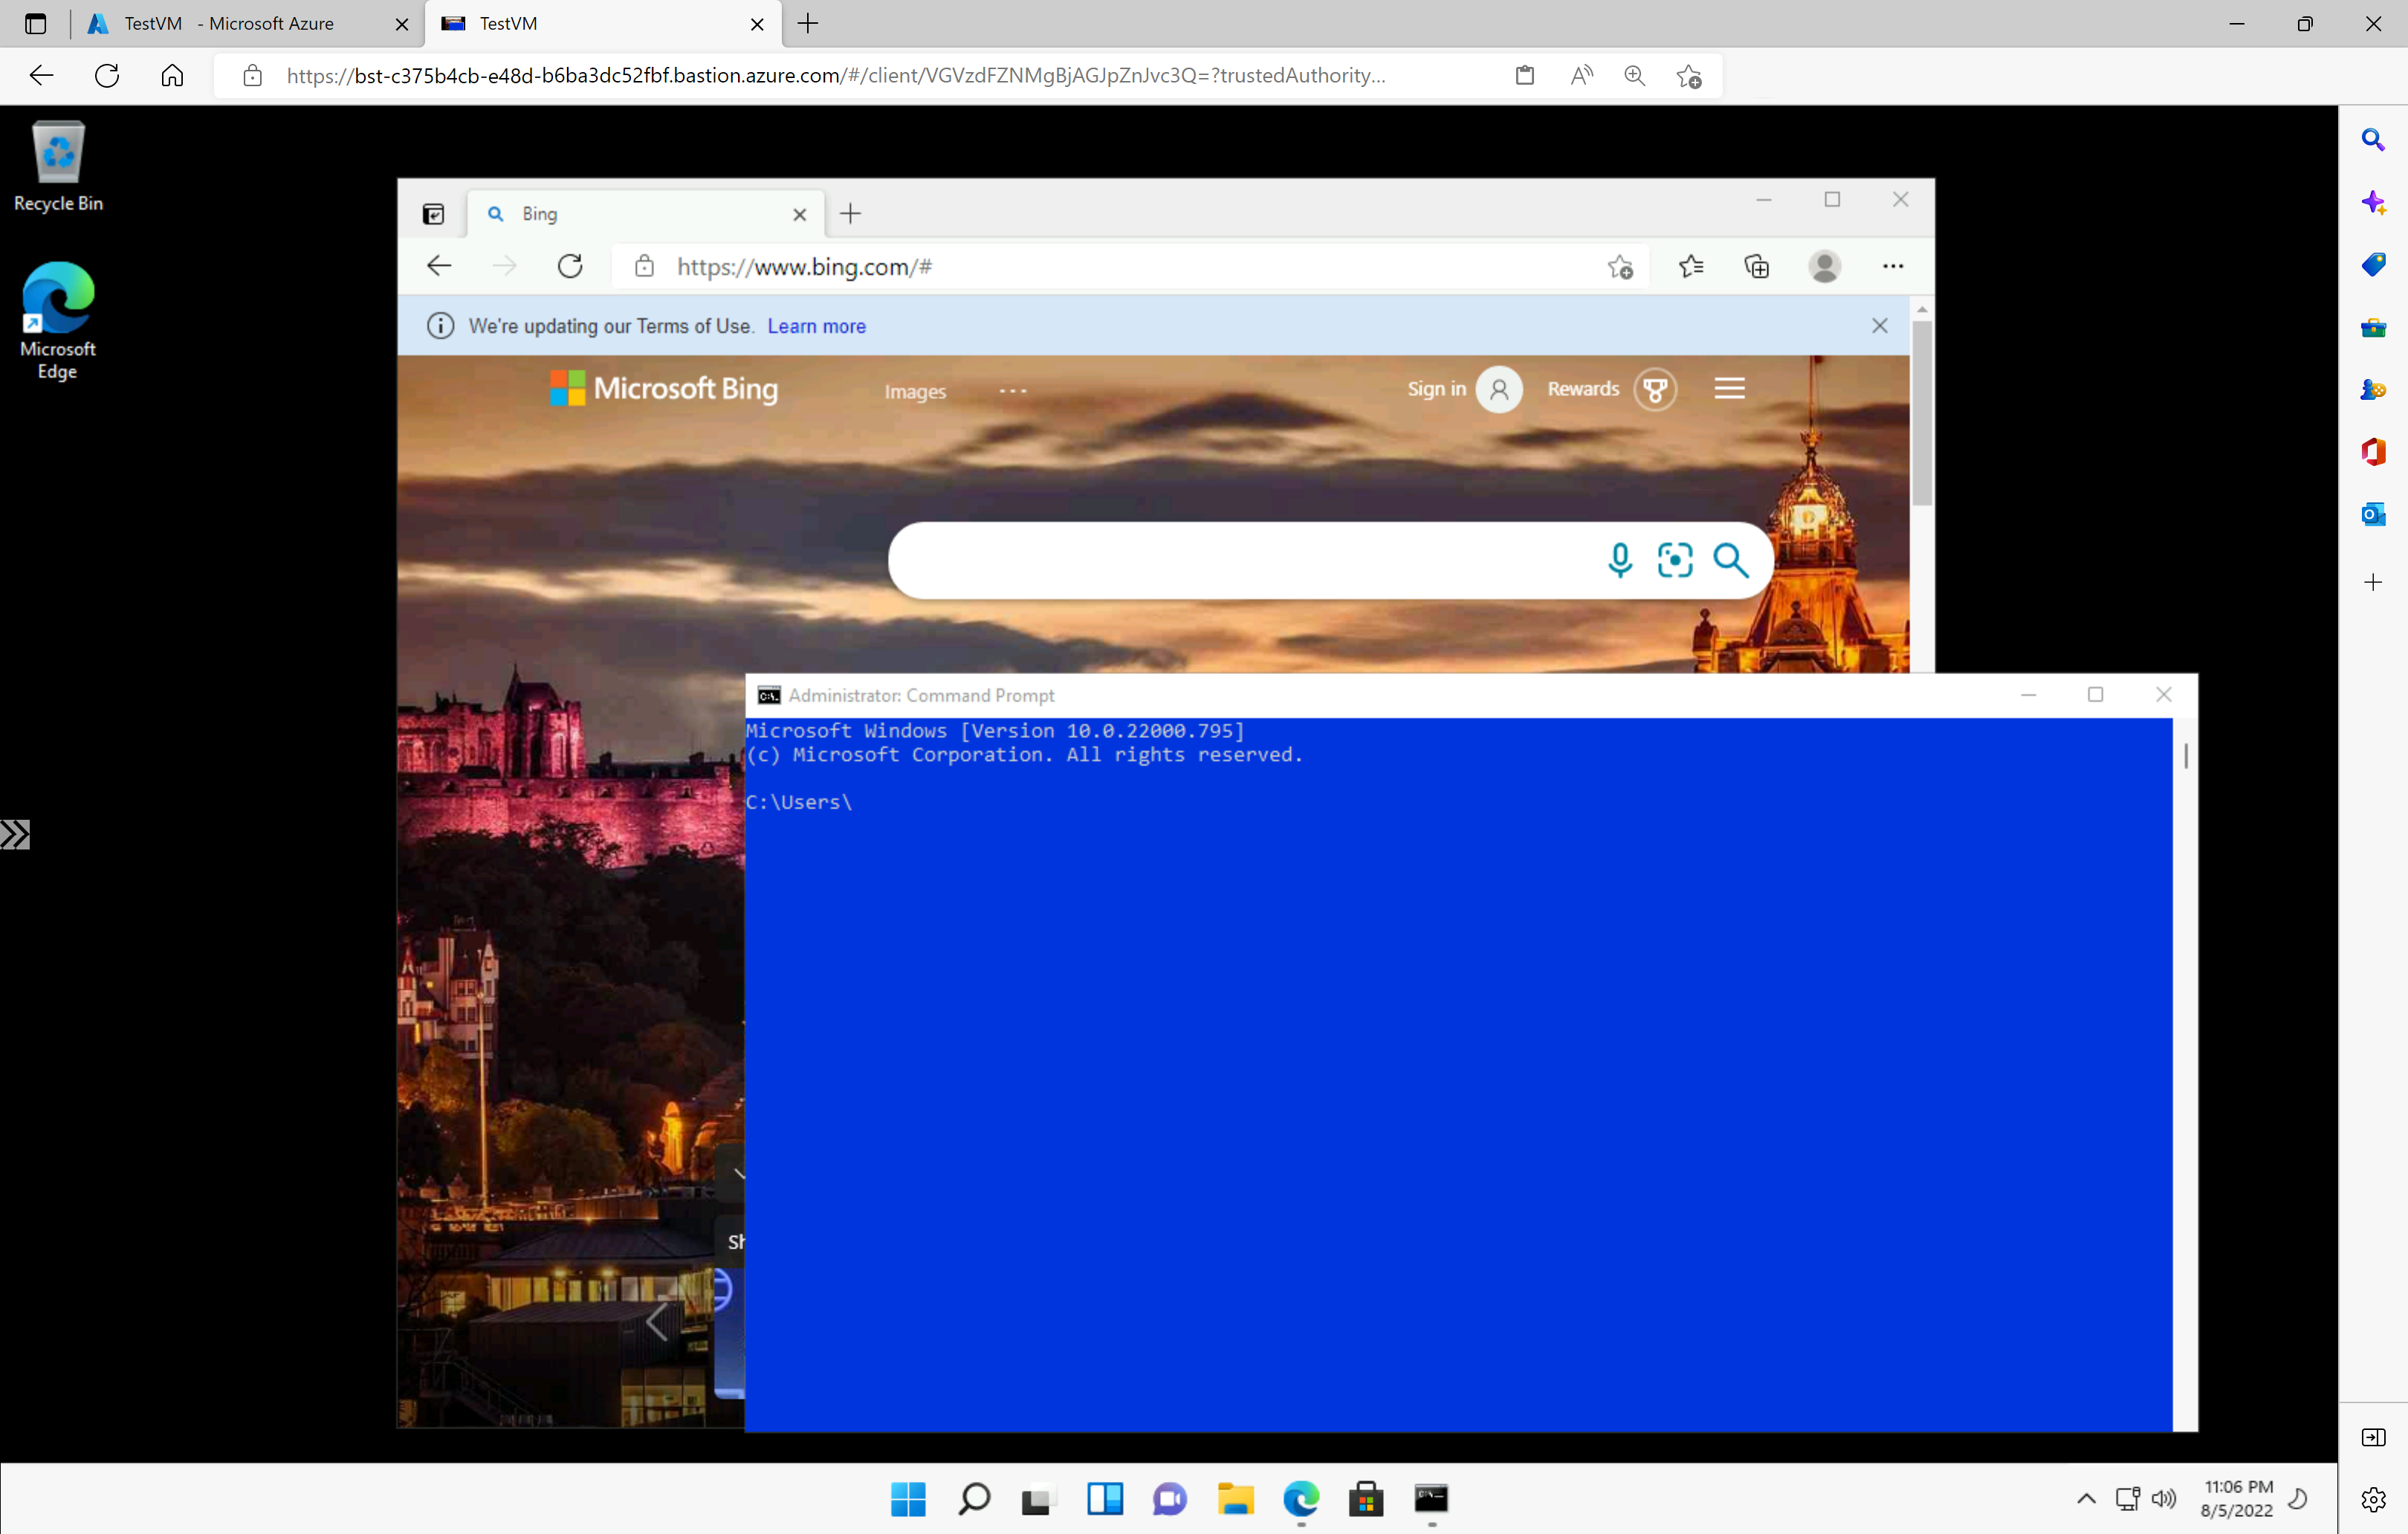Click the Learn more Terms of Use link
The width and height of the screenshot is (2408, 1534).
pyautogui.click(x=816, y=326)
